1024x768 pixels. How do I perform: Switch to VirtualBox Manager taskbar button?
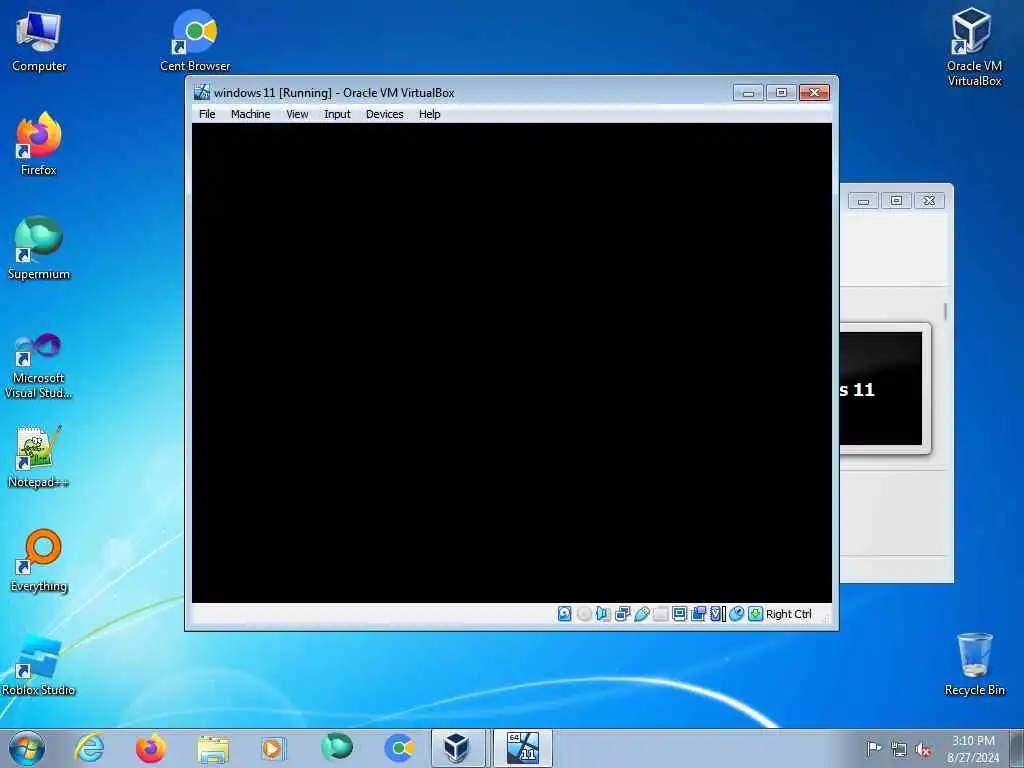pyautogui.click(x=460, y=748)
